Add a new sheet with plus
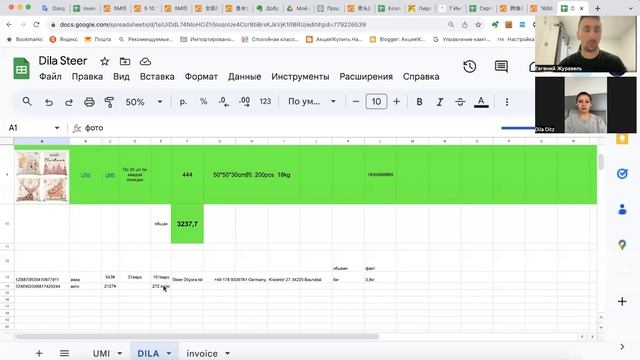 [39, 353]
